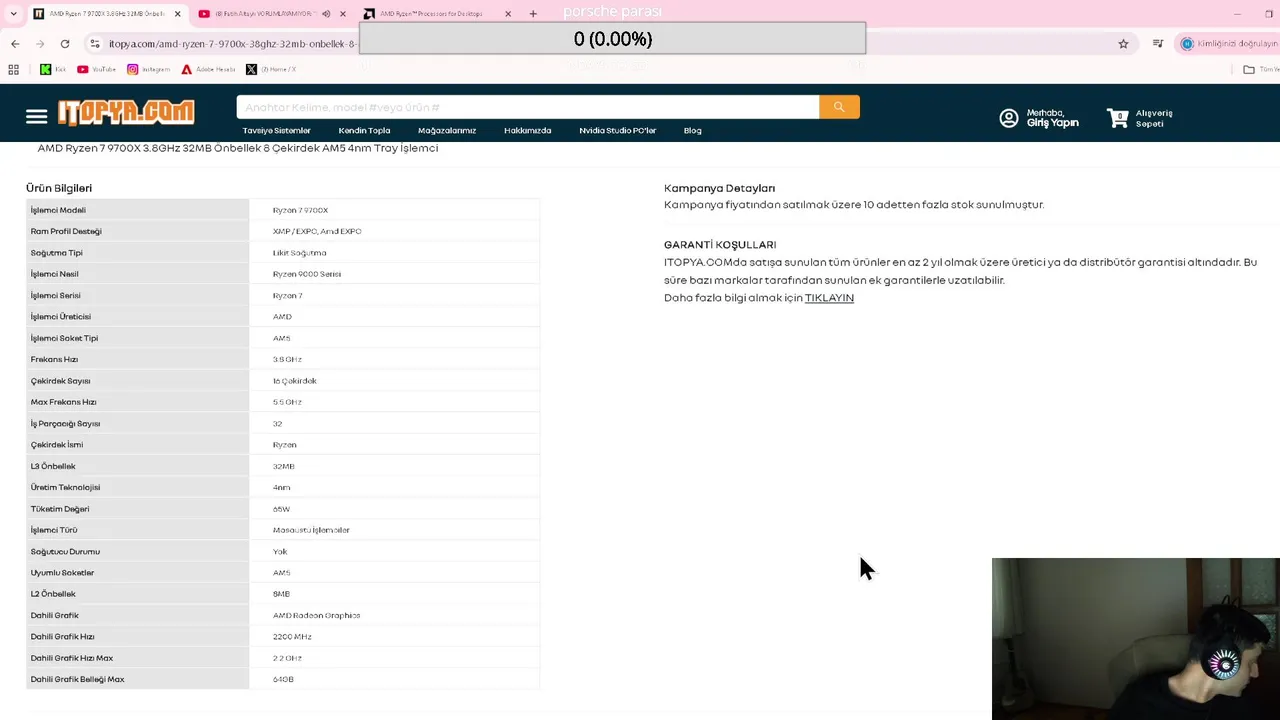Click the Ram Profil Desteği row label
1280x720 pixels.
[x=66, y=231]
